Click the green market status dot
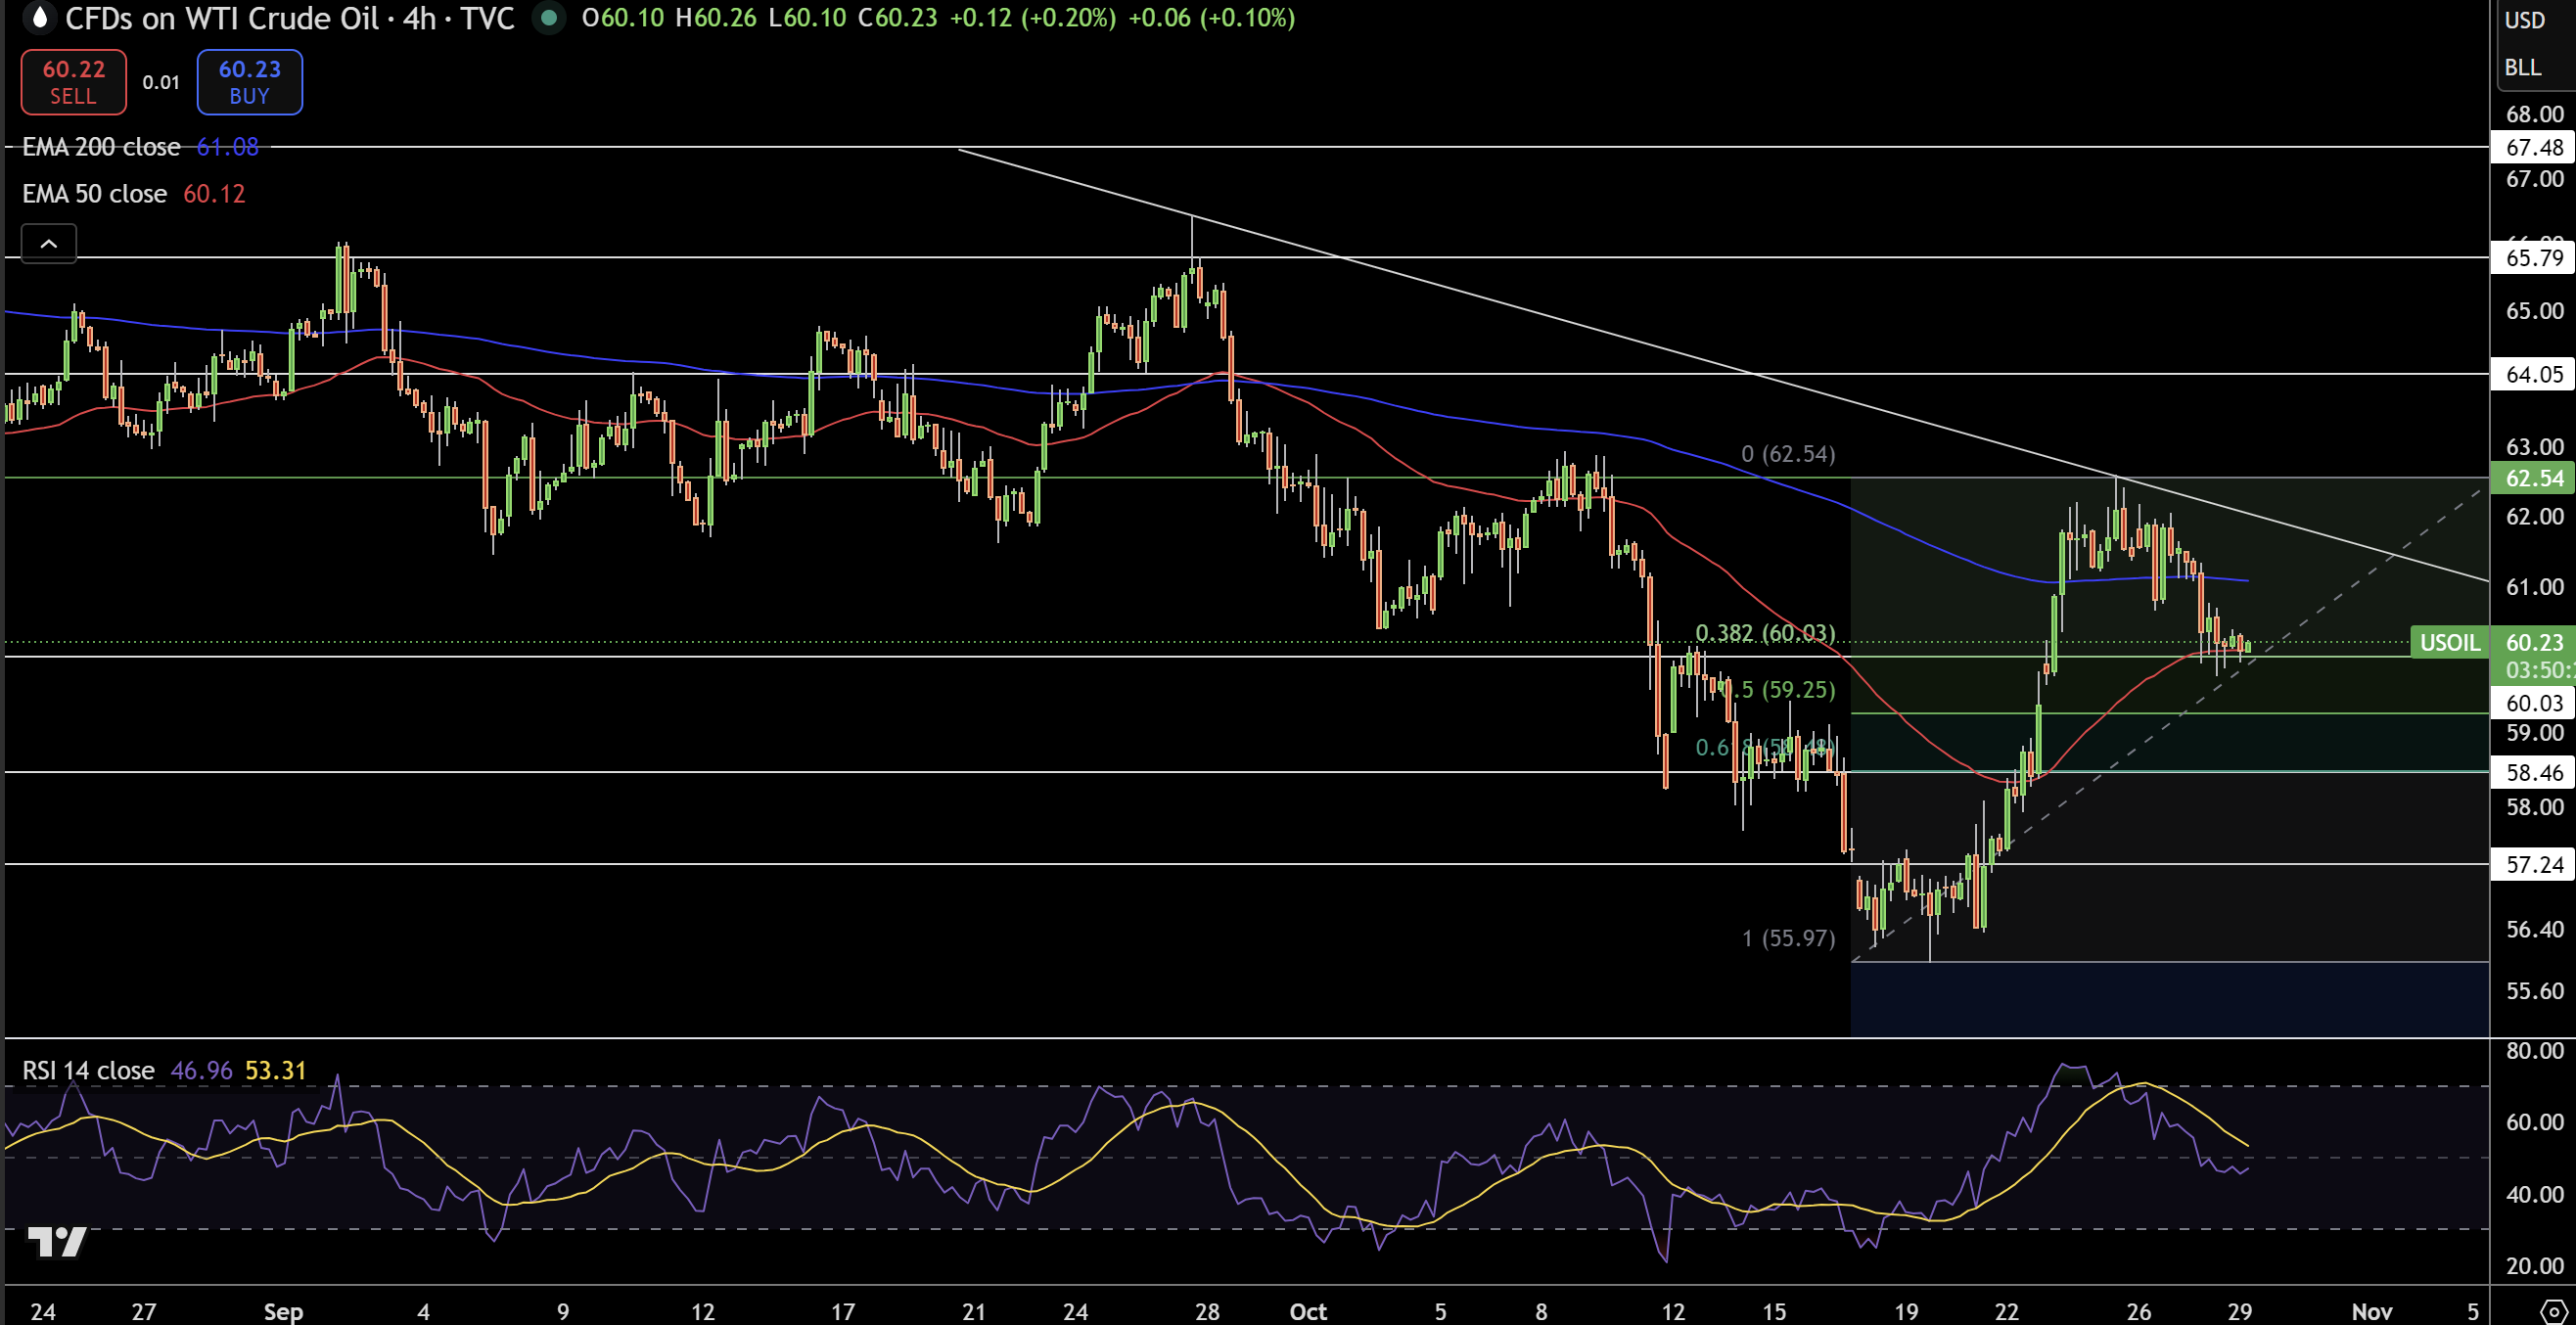 pyautogui.click(x=548, y=17)
